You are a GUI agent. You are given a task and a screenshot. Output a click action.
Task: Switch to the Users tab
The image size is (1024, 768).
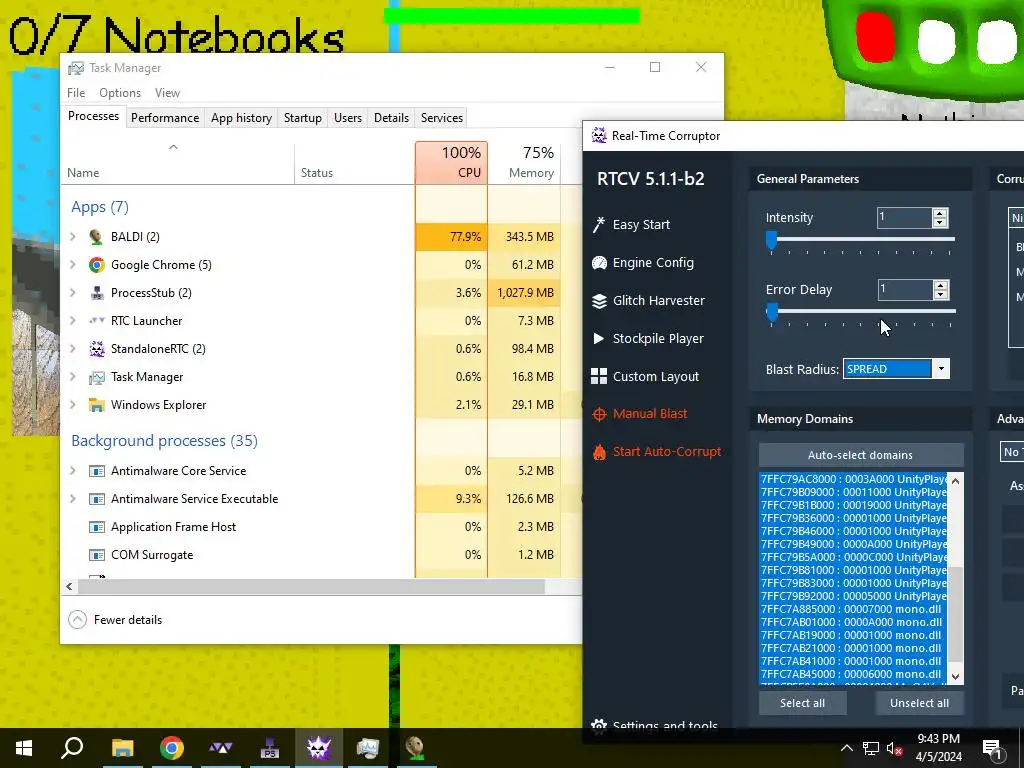(x=347, y=118)
